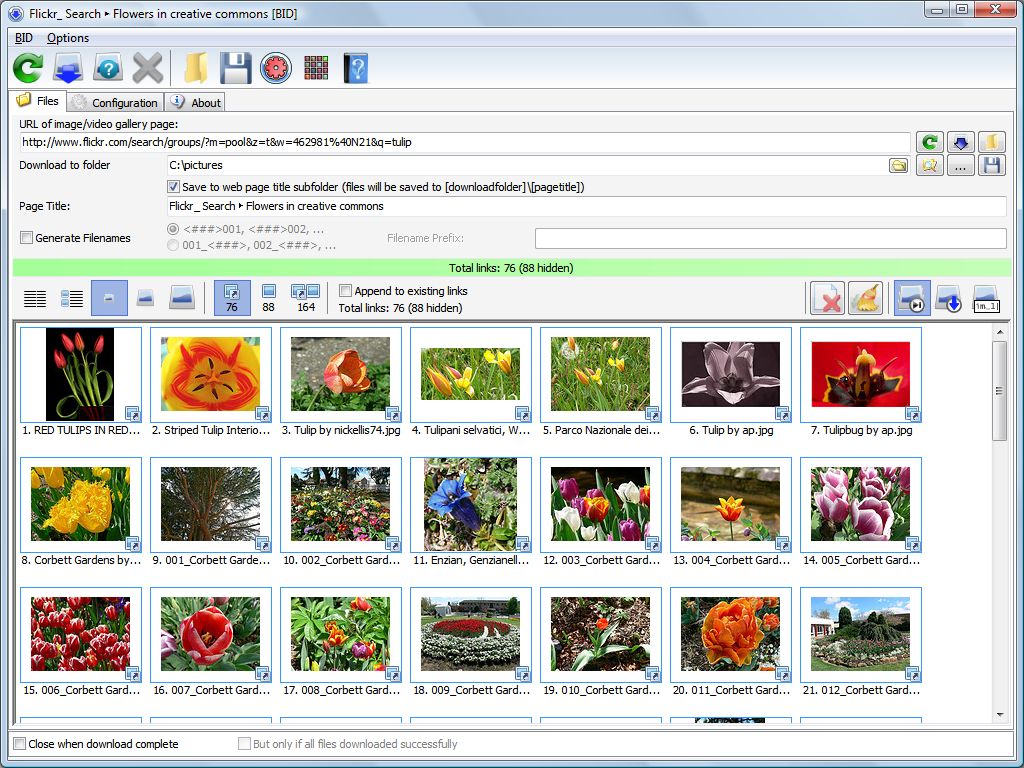
Task: Open the help book icon in toolbar
Action: click(x=355, y=68)
